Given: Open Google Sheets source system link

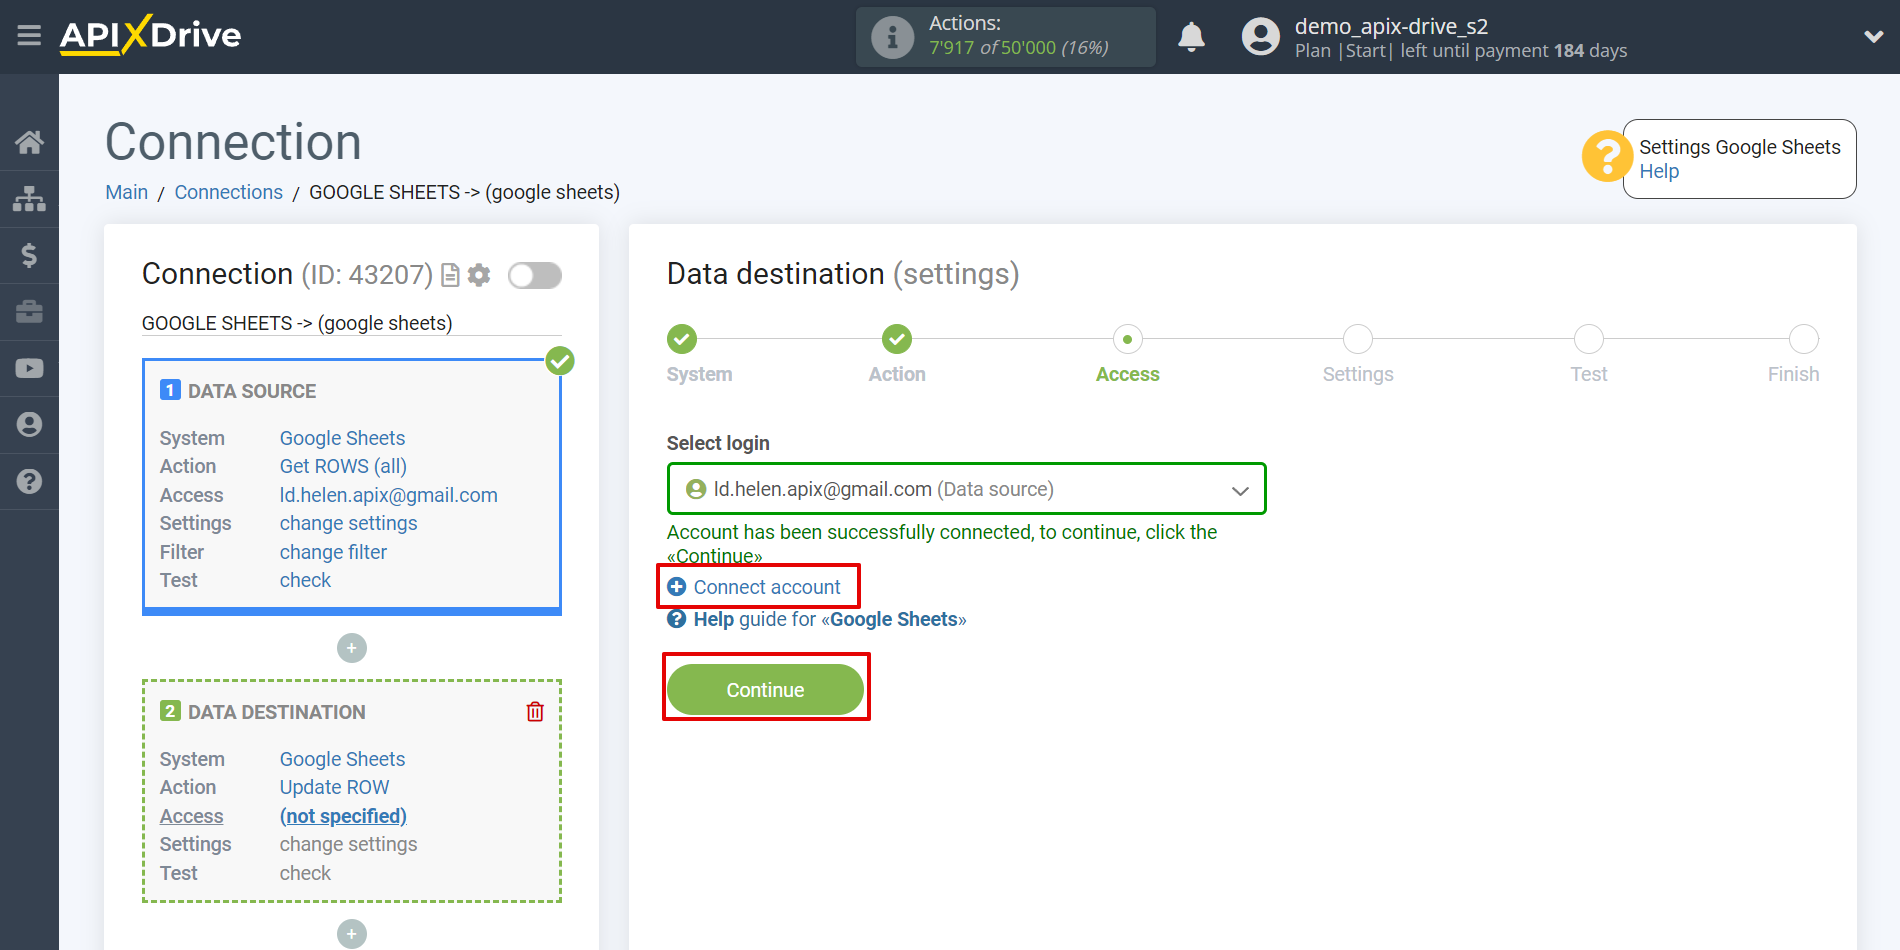Looking at the screenshot, I should pos(342,438).
